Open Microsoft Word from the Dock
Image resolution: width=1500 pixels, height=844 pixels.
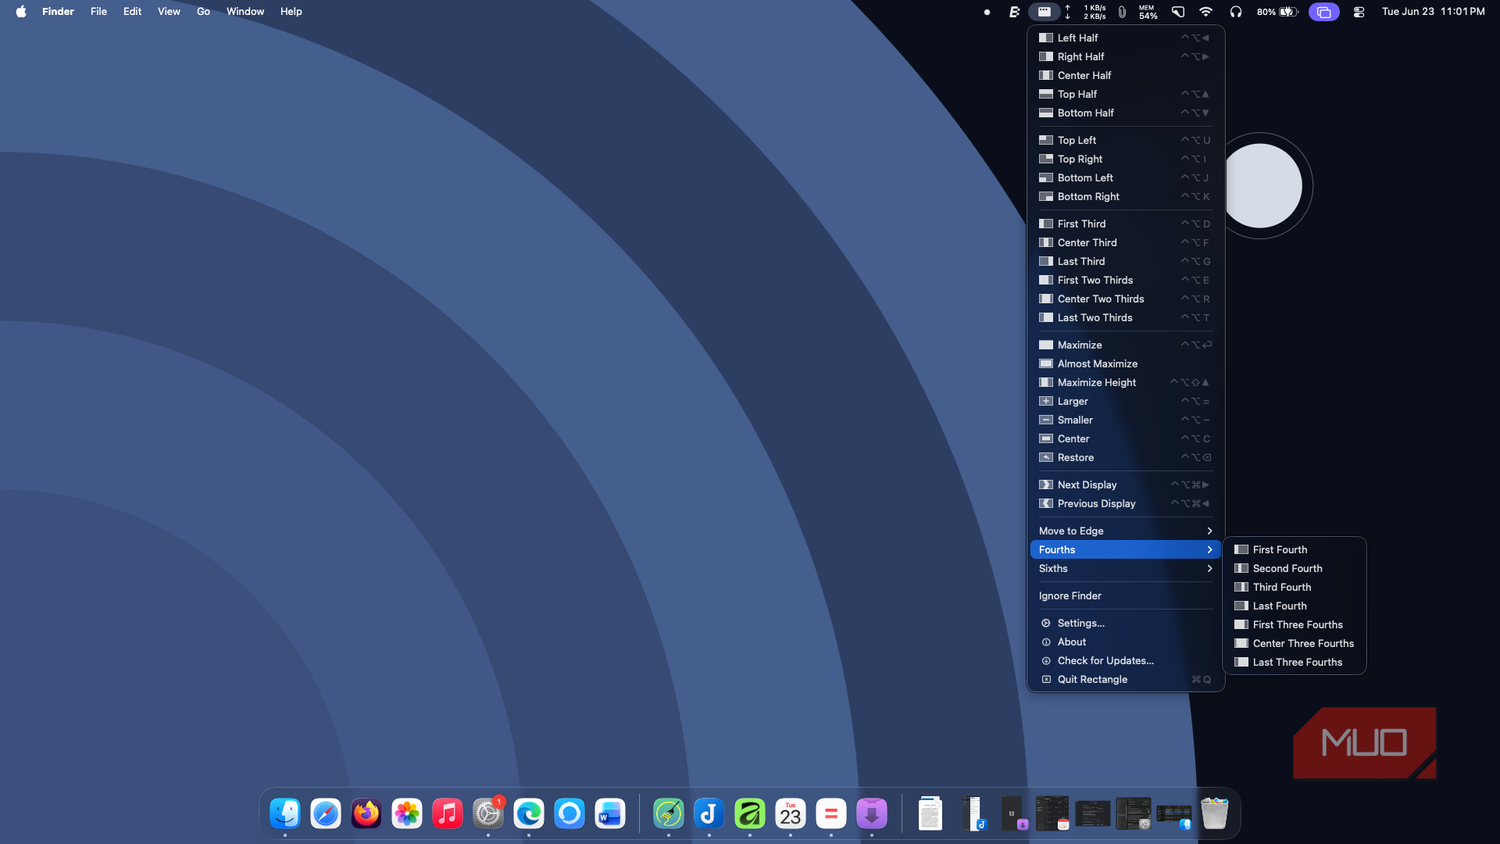click(610, 814)
